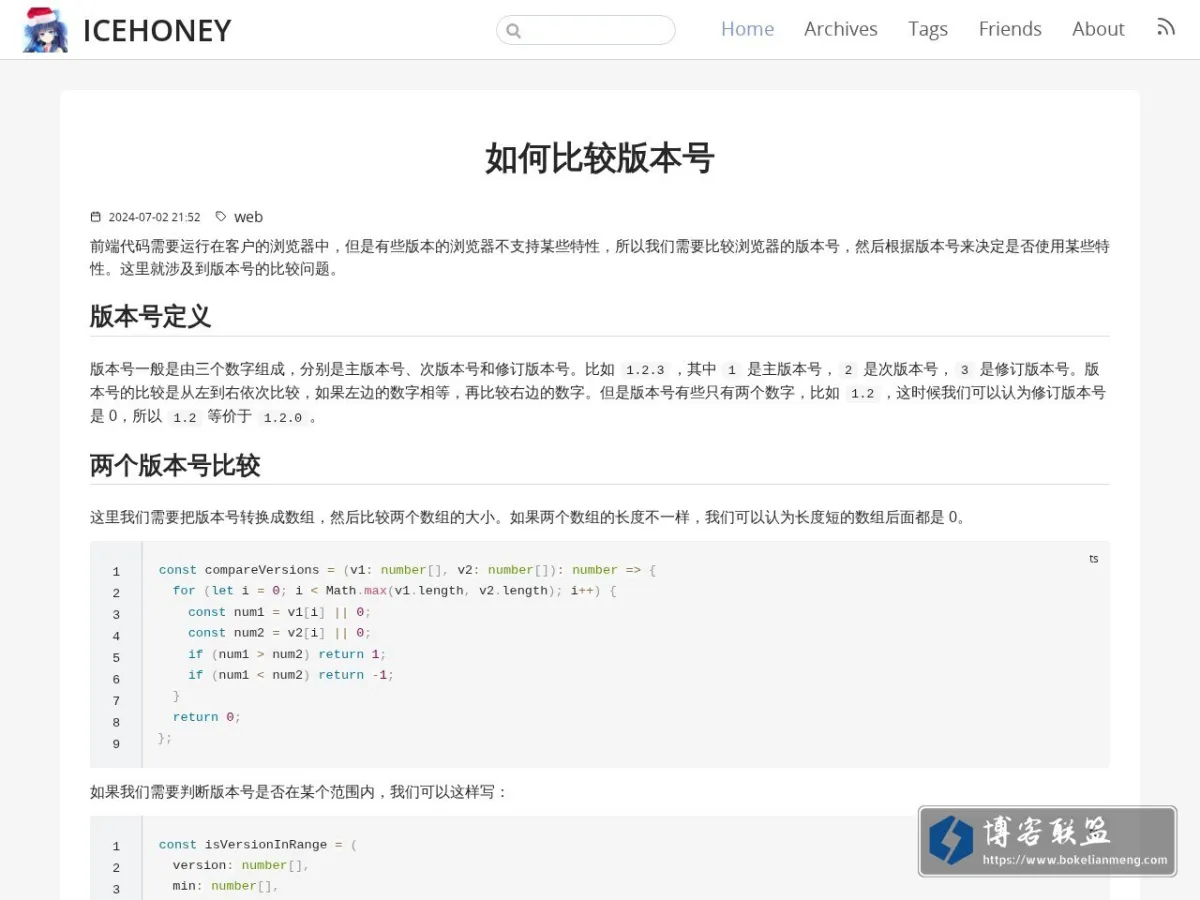This screenshot has width=1200, height=900.
Task: Click code line const num1 = v1[i]
Action: pyautogui.click(x=279, y=612)
